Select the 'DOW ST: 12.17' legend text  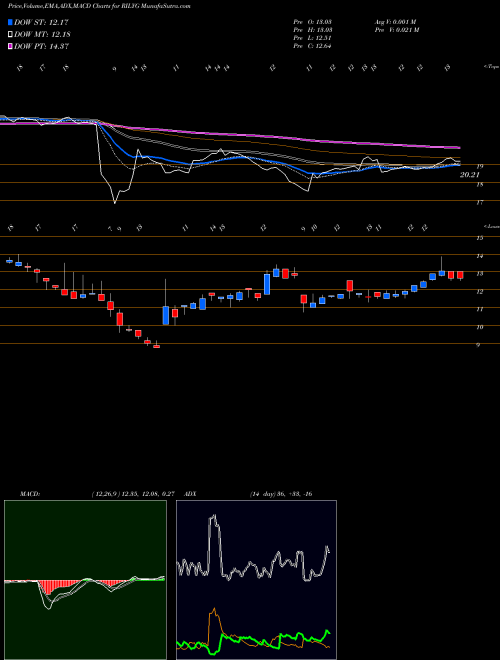coord(41,22)
